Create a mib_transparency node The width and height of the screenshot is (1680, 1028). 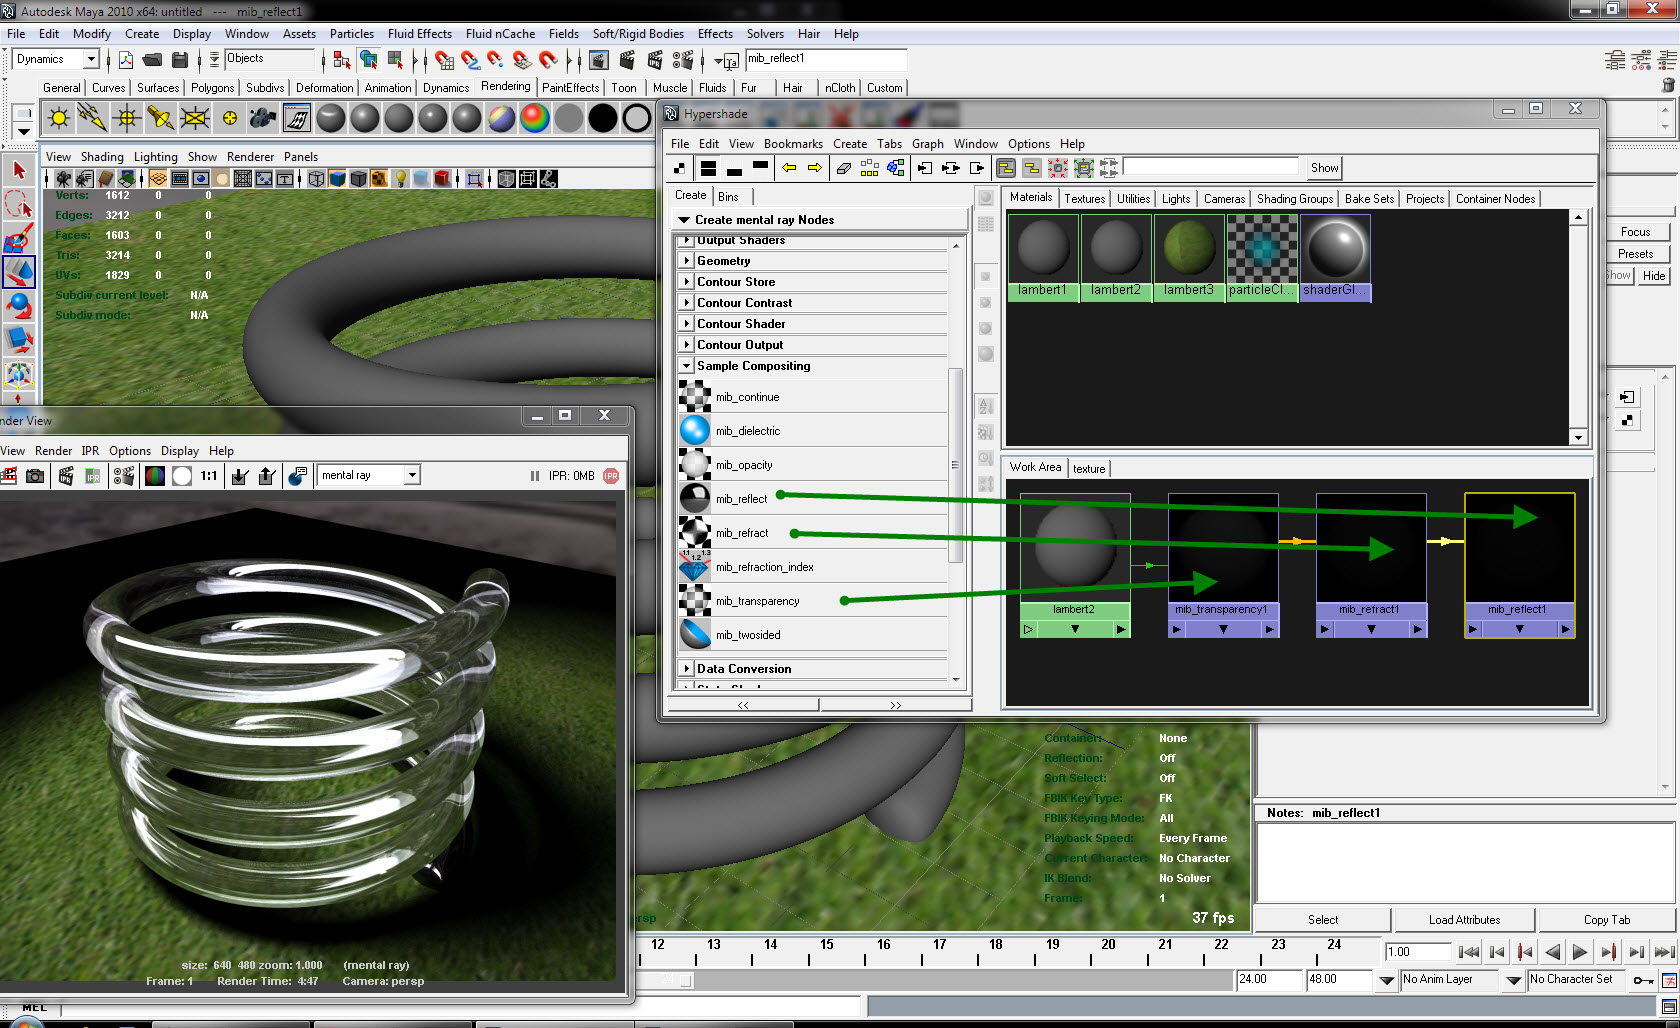(x=757, y=601)
